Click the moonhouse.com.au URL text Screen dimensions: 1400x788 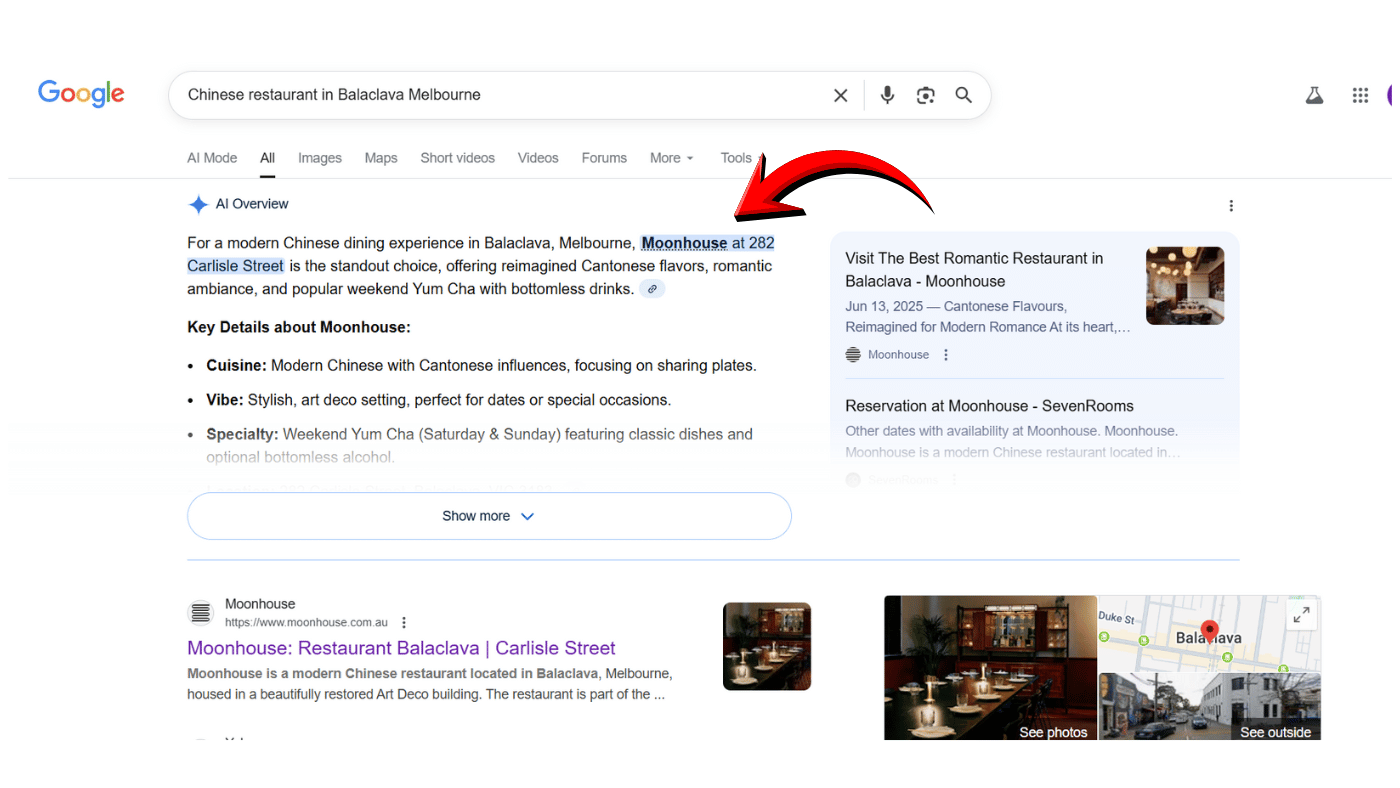pyautogui.click(x=306, y=622)
